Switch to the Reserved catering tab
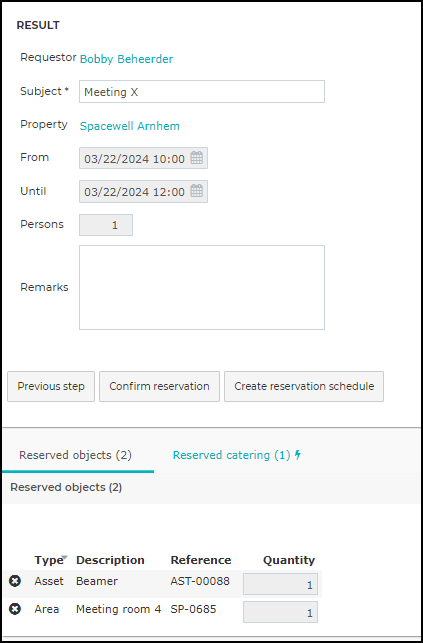The image size is (423, 643). pos(237,455)
